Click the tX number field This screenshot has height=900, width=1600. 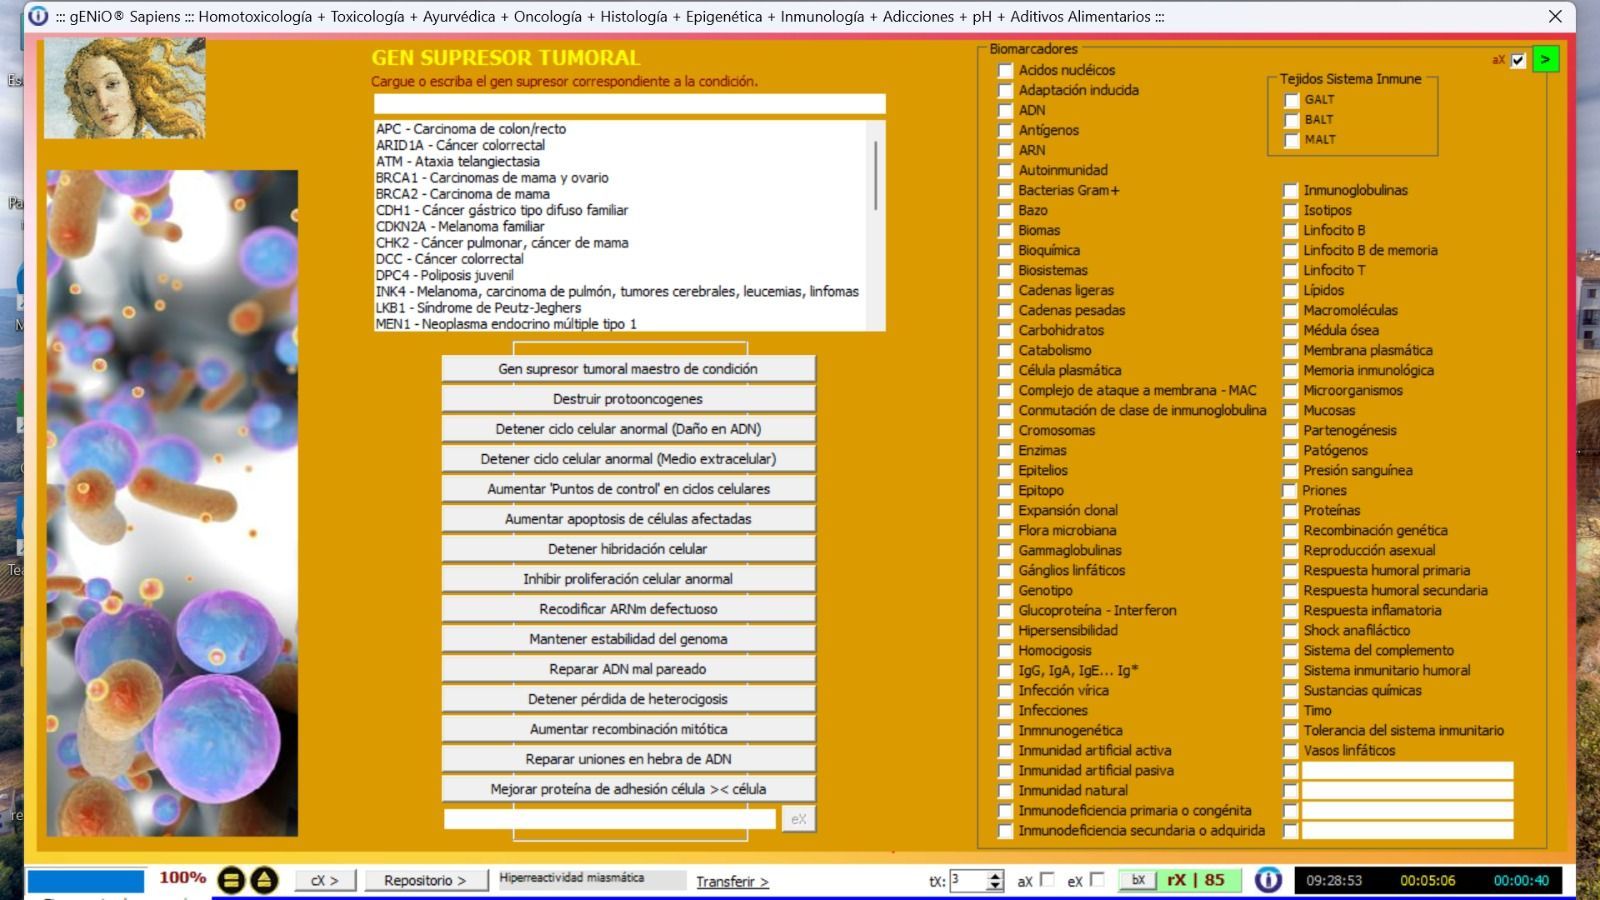coord(967,880)
